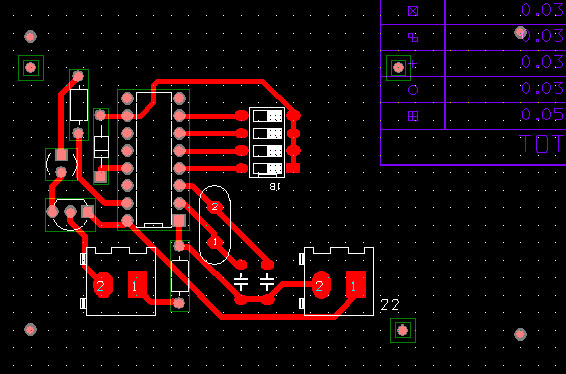The image size is (566, 374).
Task: Click the crystal pad labeled 2
Action: 215,207
